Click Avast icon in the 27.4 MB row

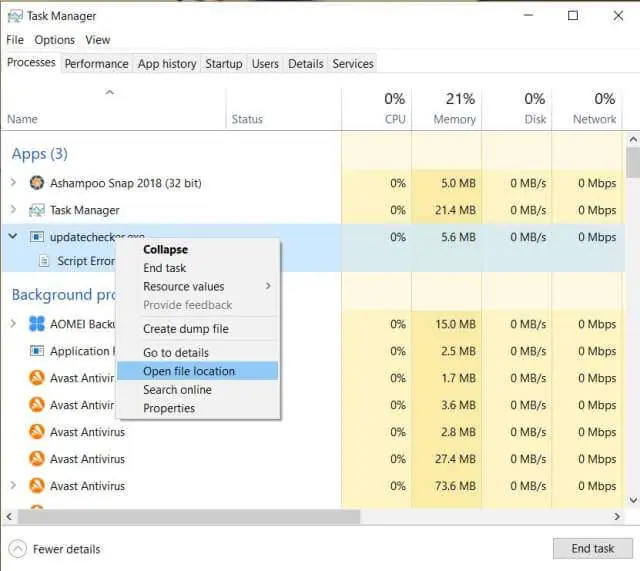[x=37, y=459]
